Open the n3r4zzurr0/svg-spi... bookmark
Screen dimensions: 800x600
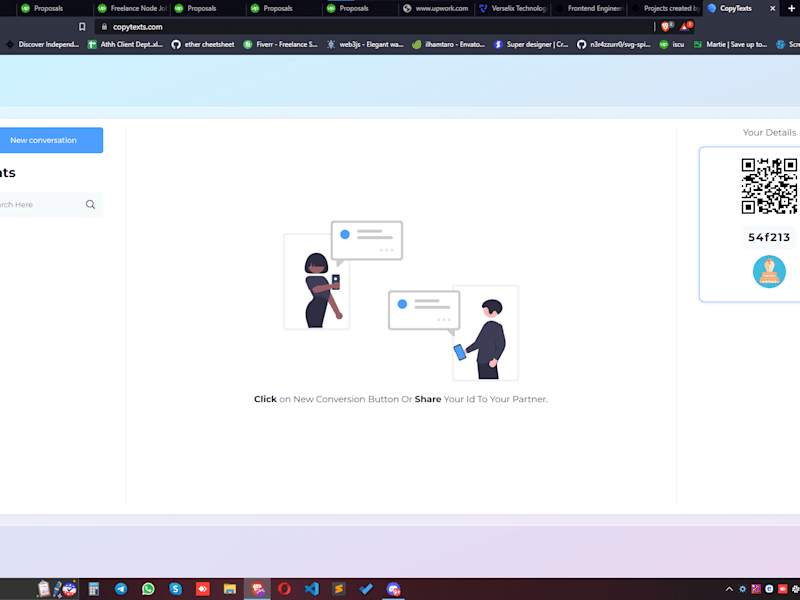tap(614, 44)
